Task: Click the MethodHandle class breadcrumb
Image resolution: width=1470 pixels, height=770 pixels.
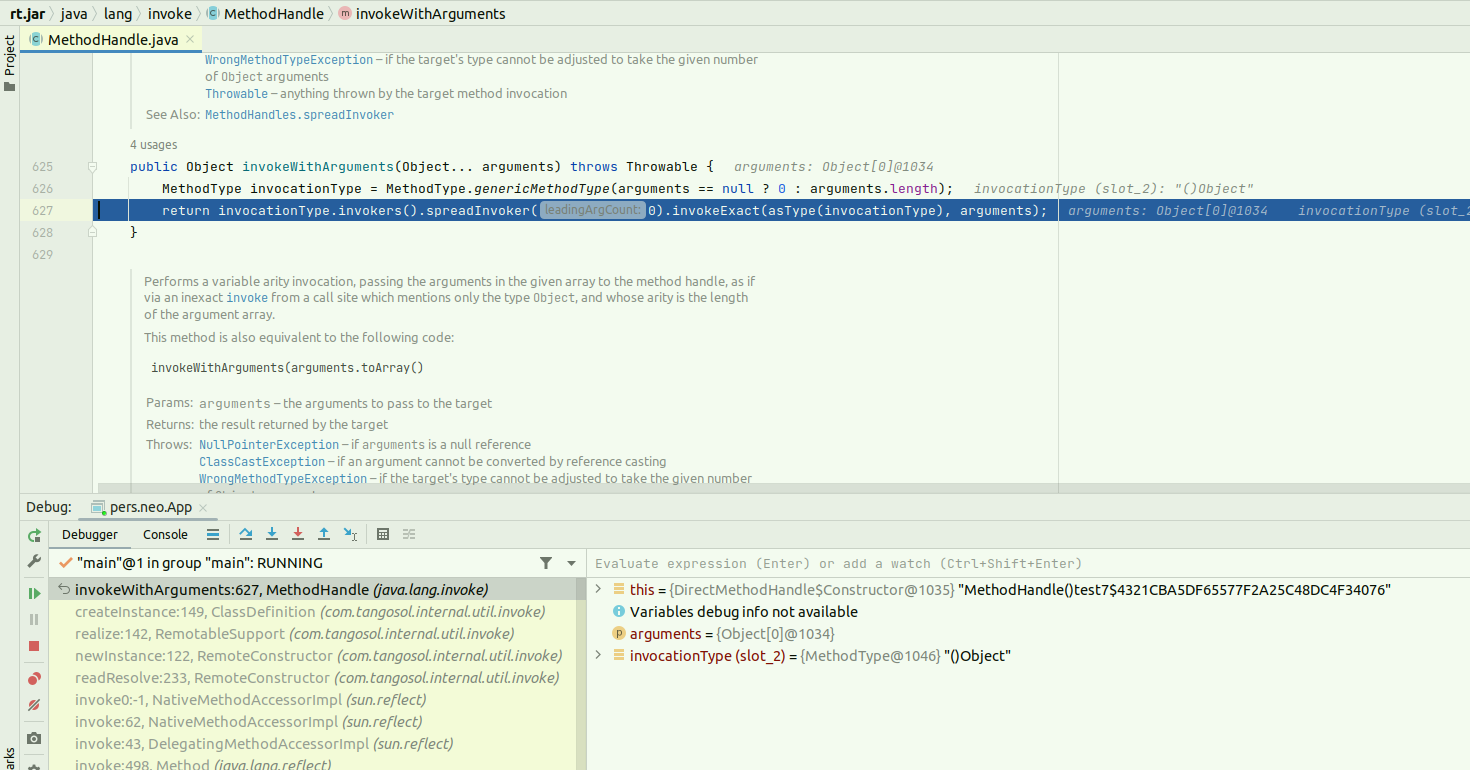Action: [x=265, y=14]
